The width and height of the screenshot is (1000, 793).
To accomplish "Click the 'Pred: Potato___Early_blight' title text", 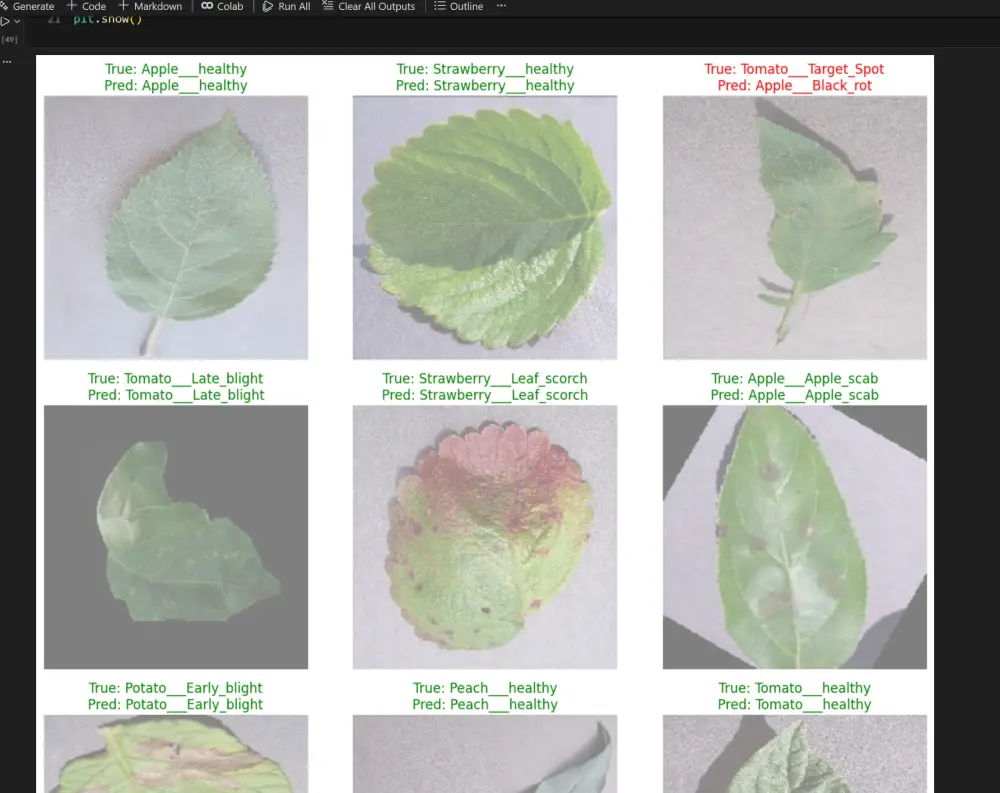I will 175,704.
